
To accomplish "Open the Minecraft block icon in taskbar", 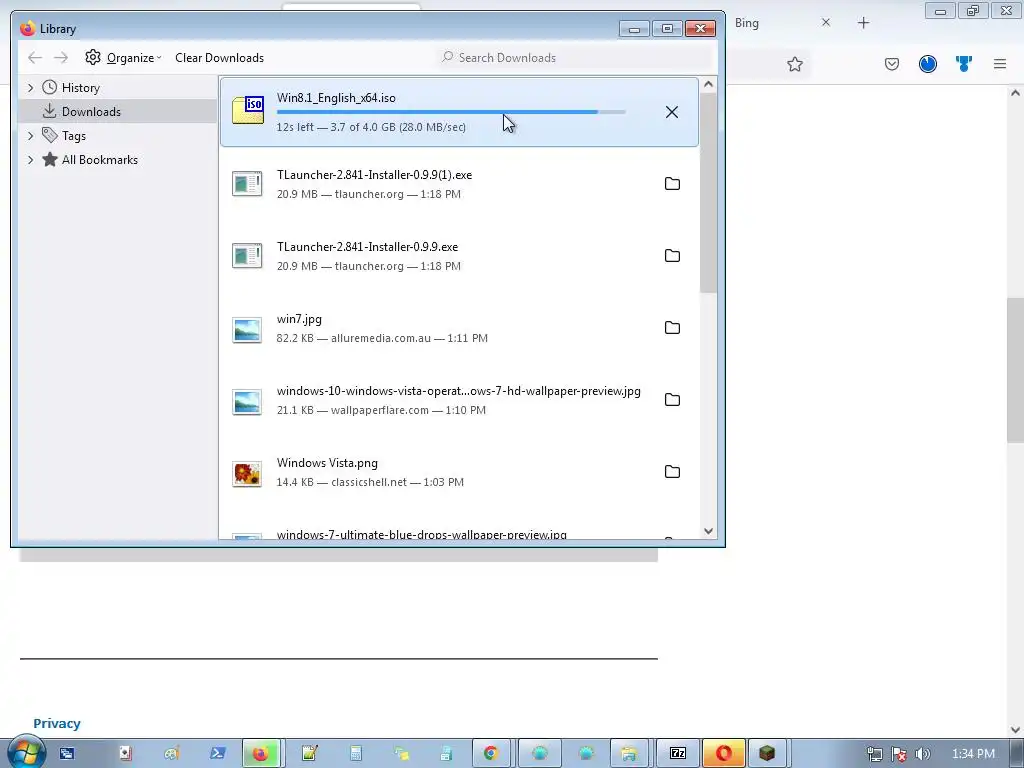I will point(767,754).
